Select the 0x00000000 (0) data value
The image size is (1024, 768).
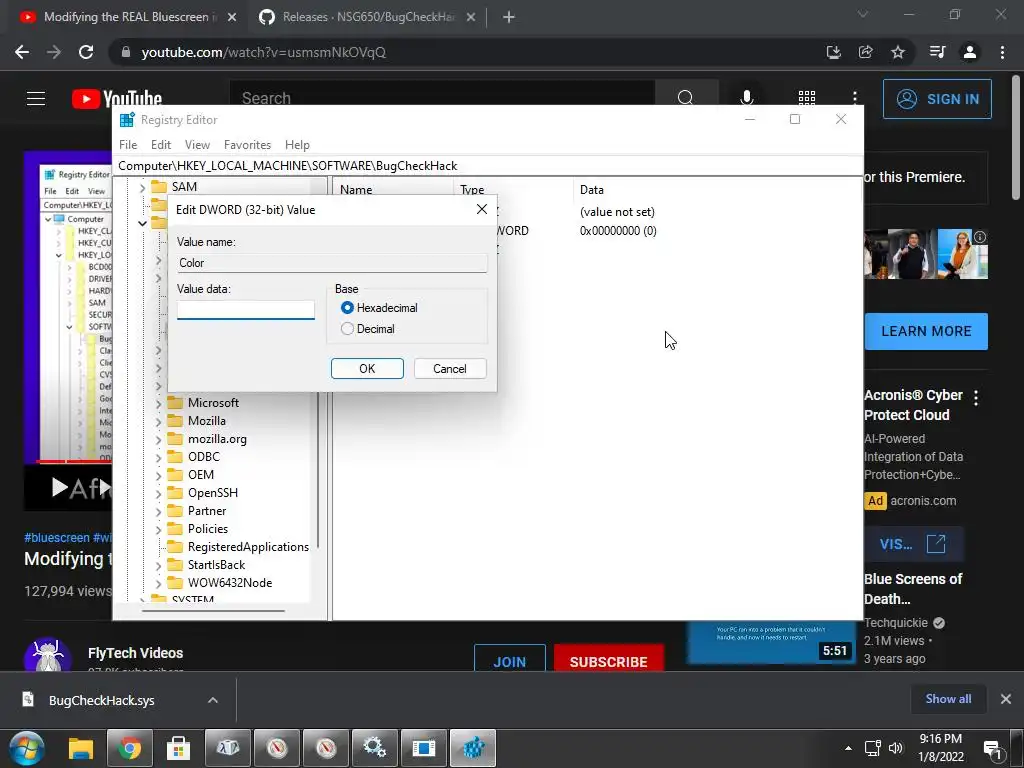pyautogui.click(x=618, y=231)
